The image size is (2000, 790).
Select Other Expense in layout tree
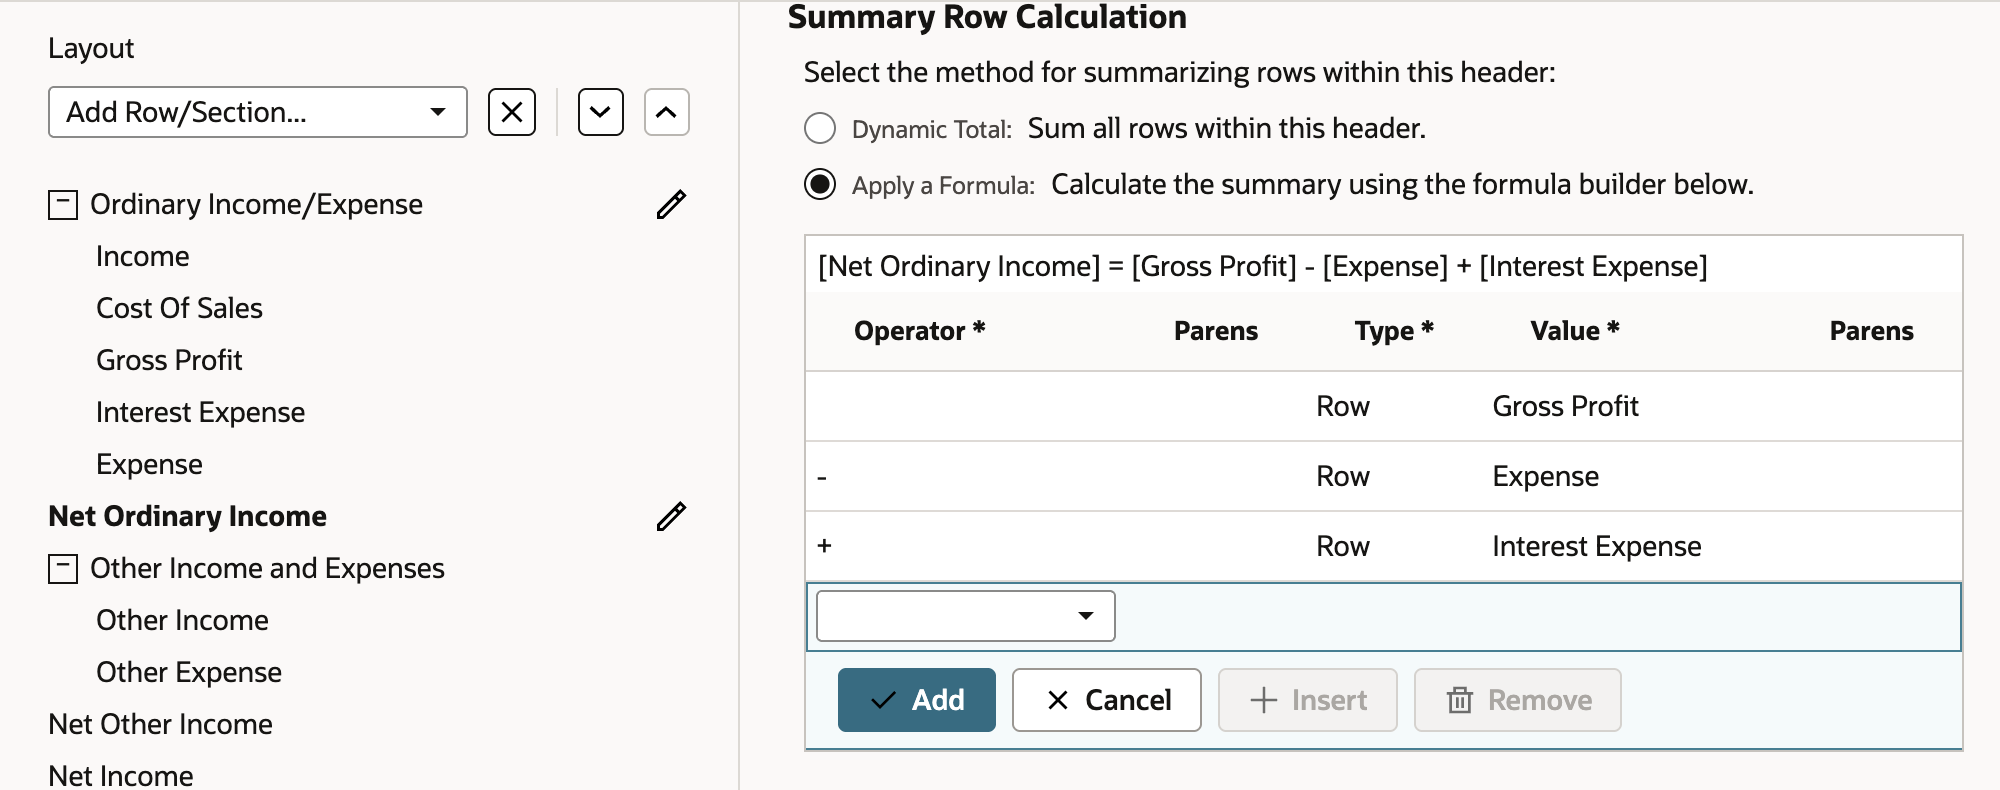pos(189,672)
